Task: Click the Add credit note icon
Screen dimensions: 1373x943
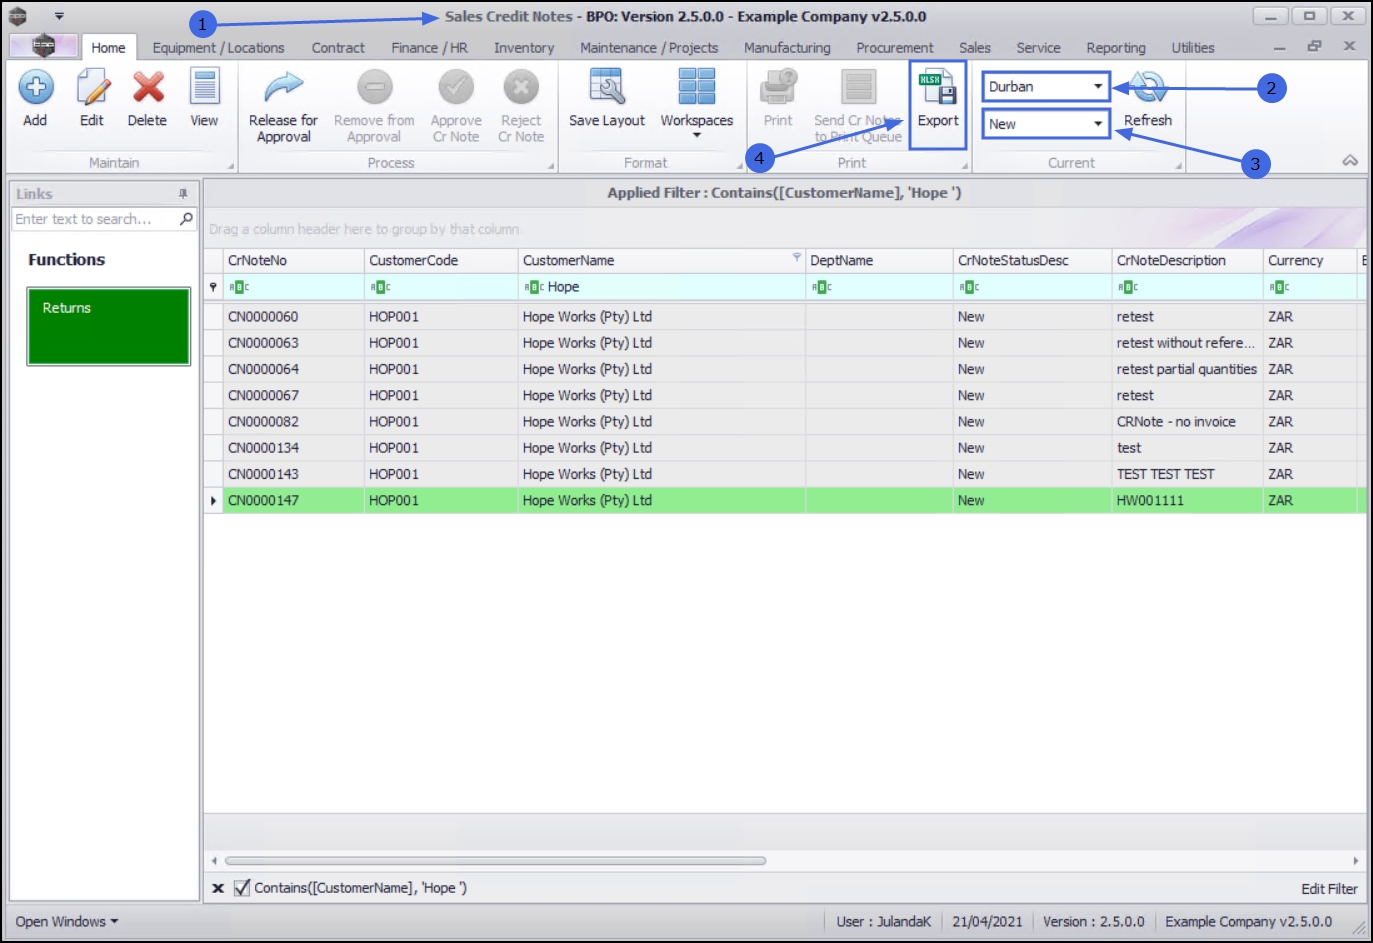Action: click(35, 88)
